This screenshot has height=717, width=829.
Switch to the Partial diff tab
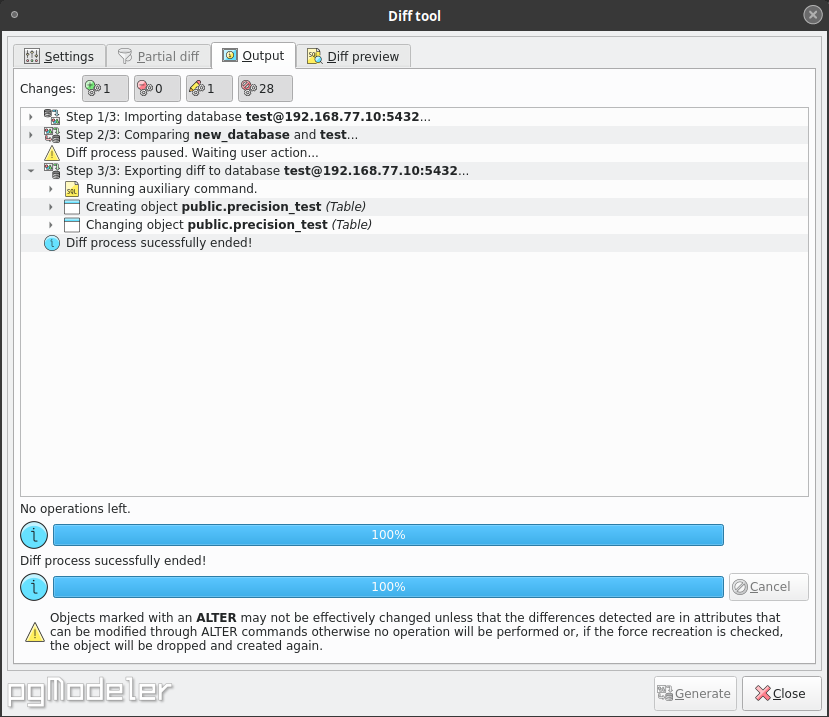point(158,56)
